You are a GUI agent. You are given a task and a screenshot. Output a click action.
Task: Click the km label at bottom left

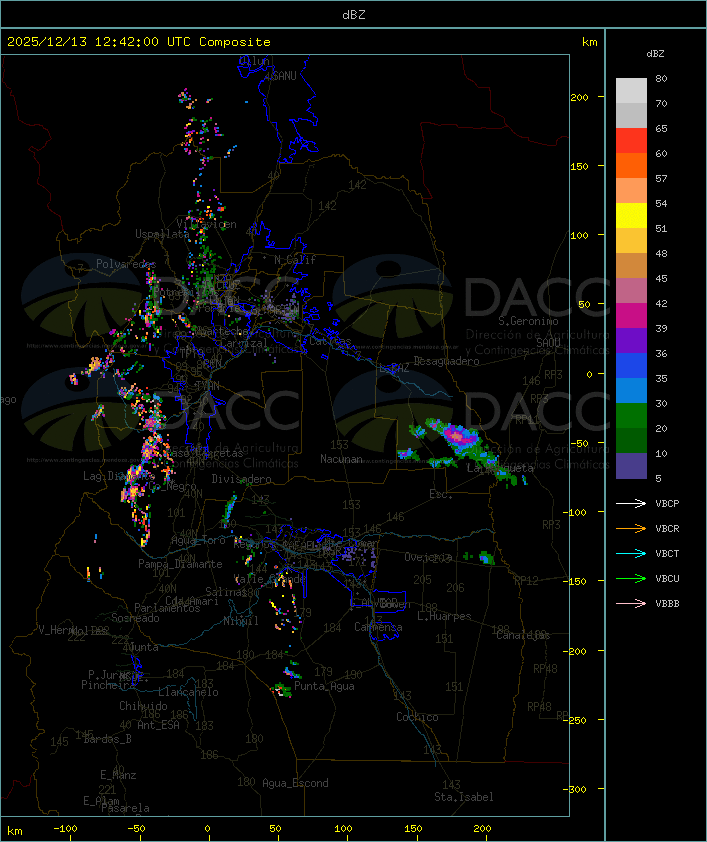pos(14,831)
